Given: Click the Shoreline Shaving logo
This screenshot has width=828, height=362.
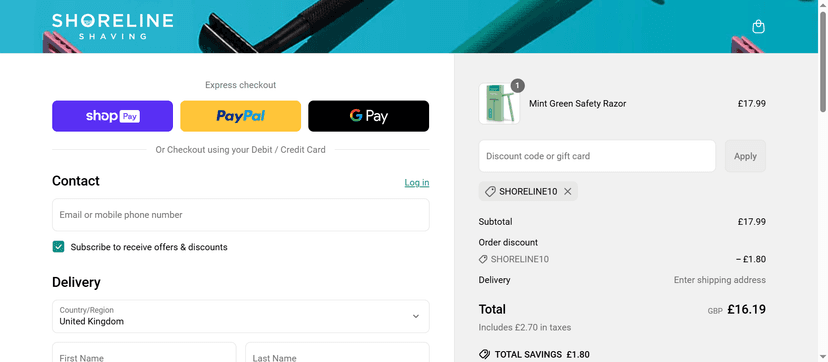Looking at the screenshot, I should pyautogui.click(x=112, y=26).
